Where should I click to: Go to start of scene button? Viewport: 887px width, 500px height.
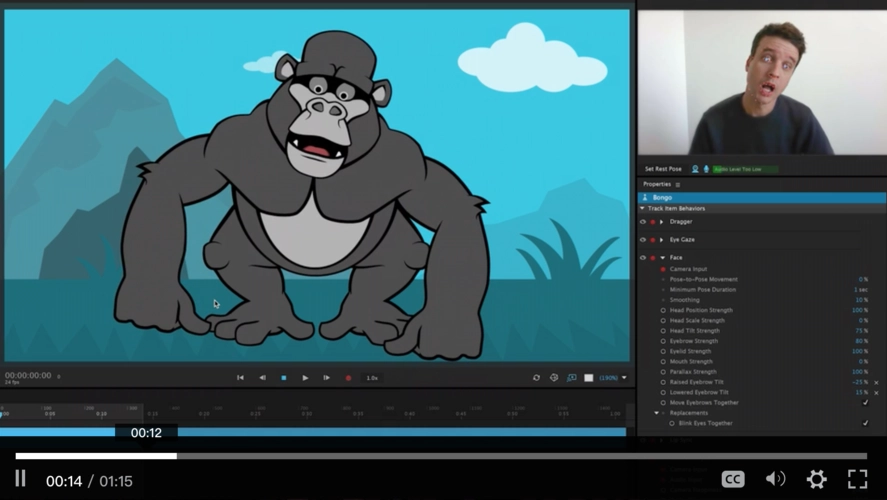(240, 378)
